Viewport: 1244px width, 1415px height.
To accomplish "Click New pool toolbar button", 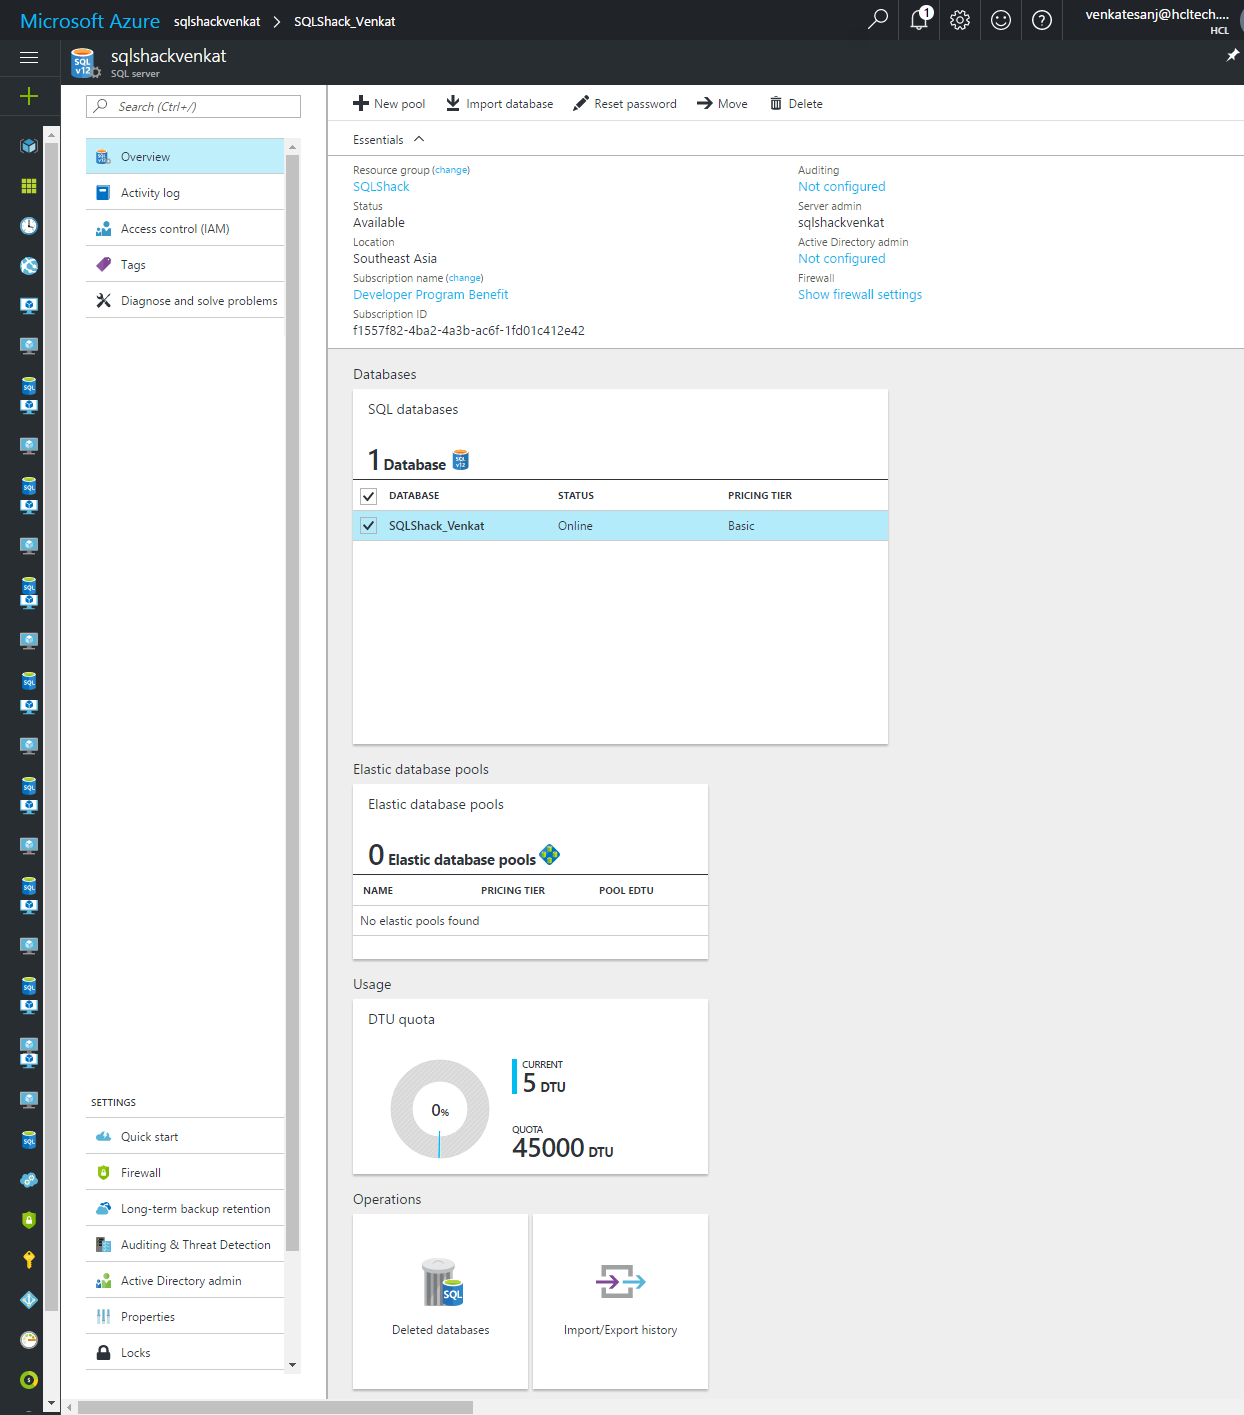I will coord(389,104).
